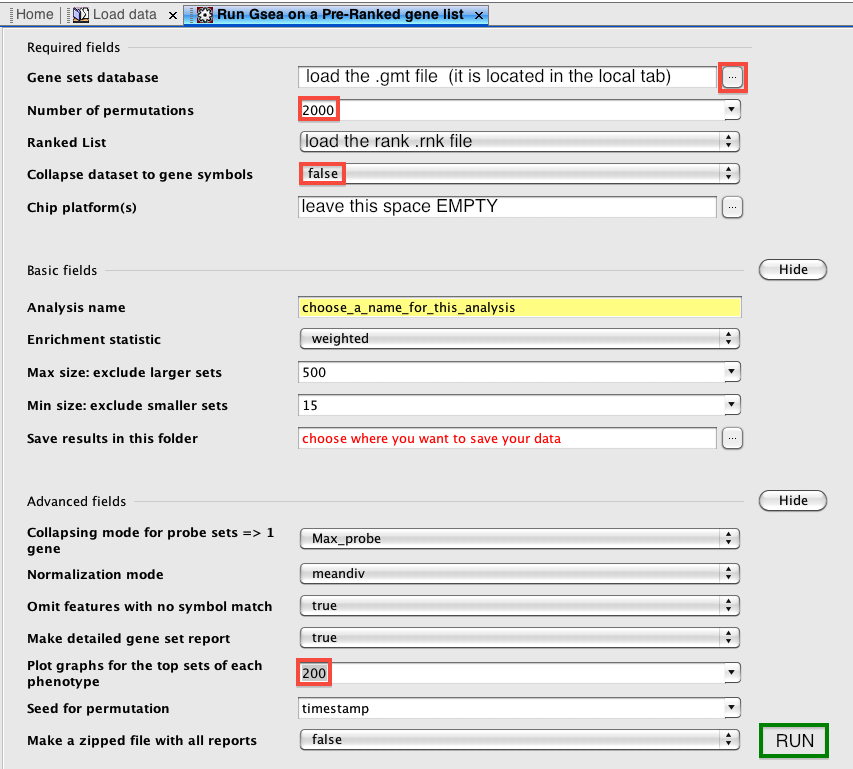Screen dimensions: 853x769
Task: Open Seed for permutation dropdown
Action: (x=731, y=709)
